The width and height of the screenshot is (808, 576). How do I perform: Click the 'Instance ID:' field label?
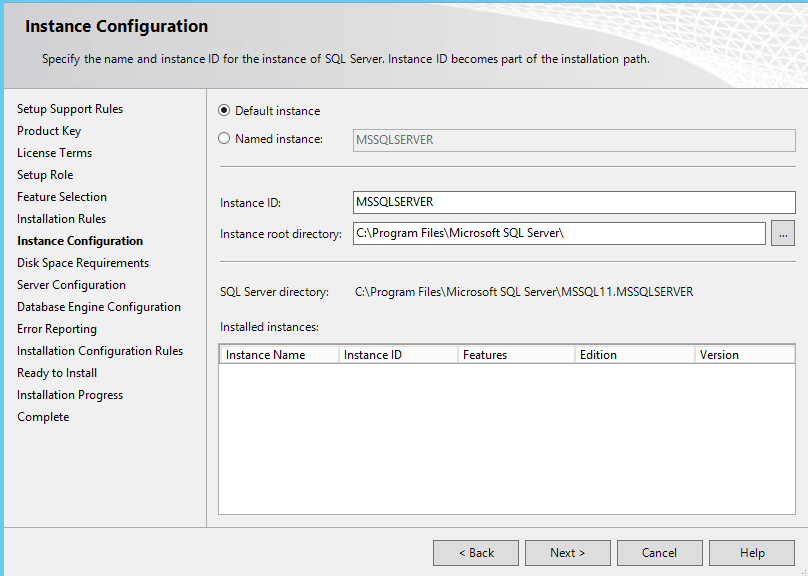pos(250,203)
